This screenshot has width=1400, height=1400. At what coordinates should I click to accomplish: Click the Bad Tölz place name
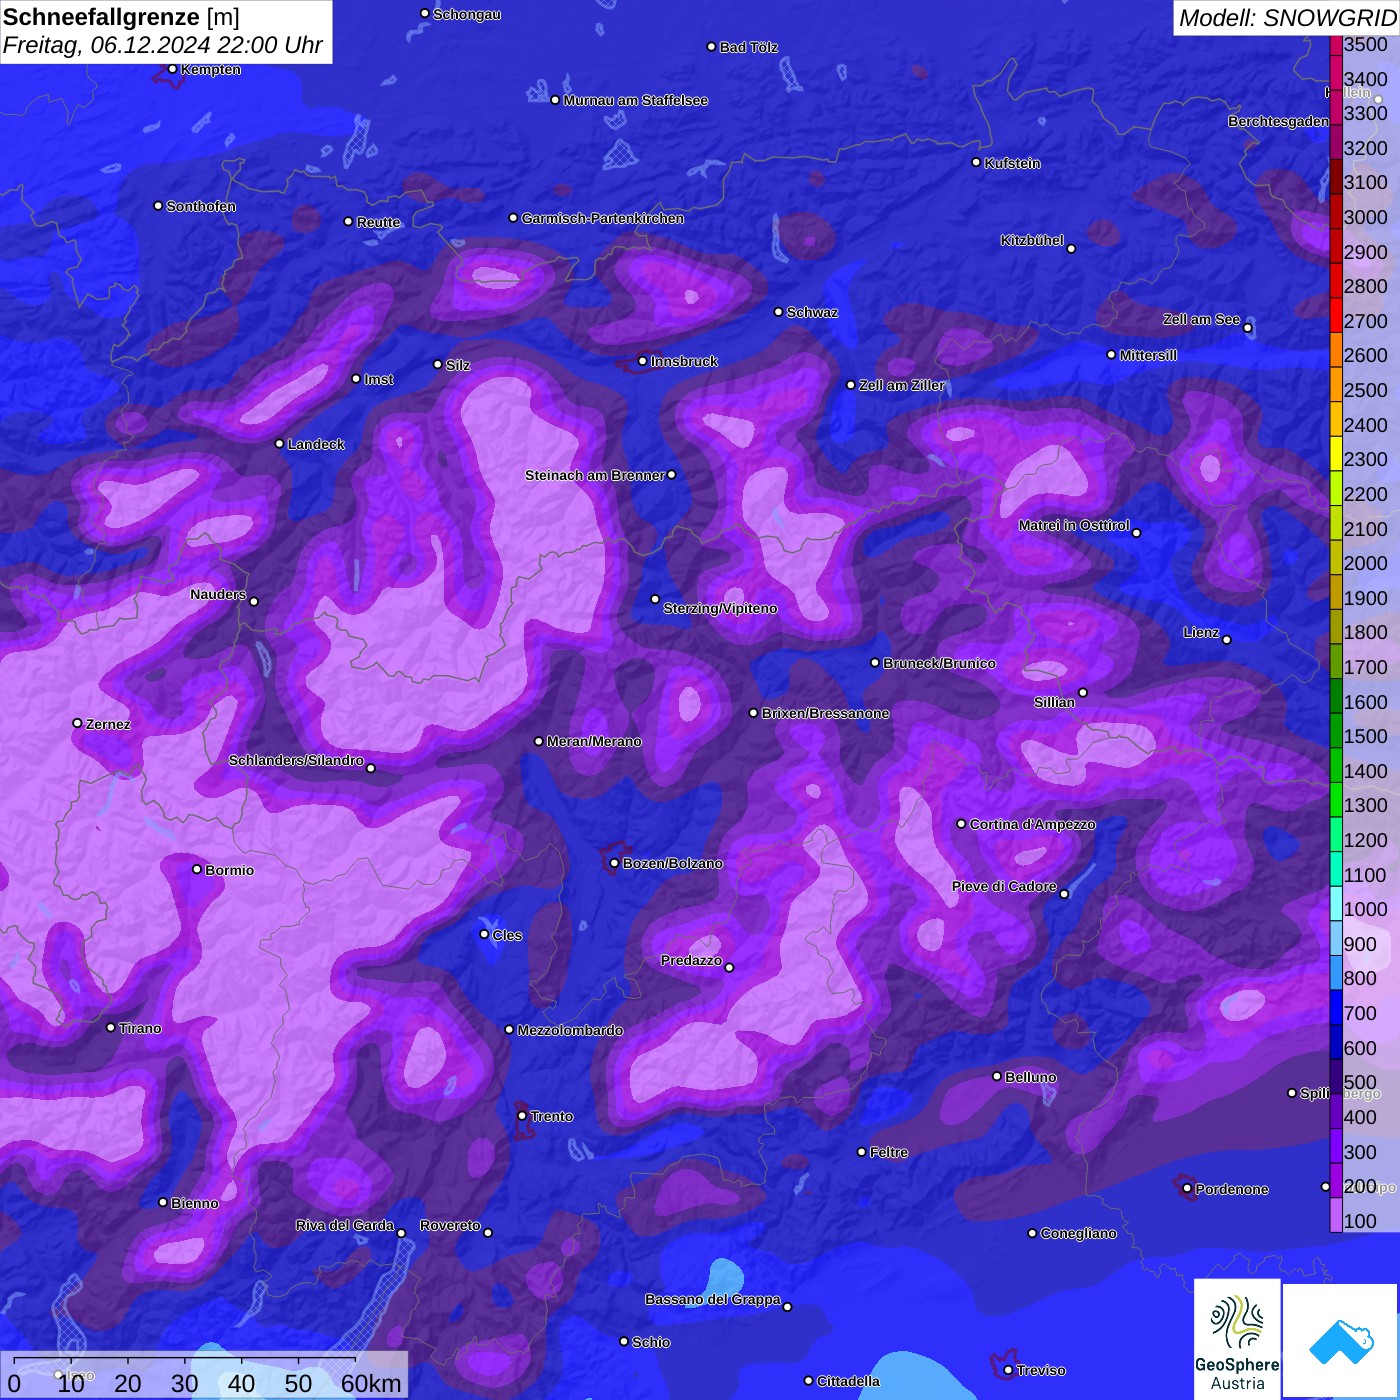748,47
